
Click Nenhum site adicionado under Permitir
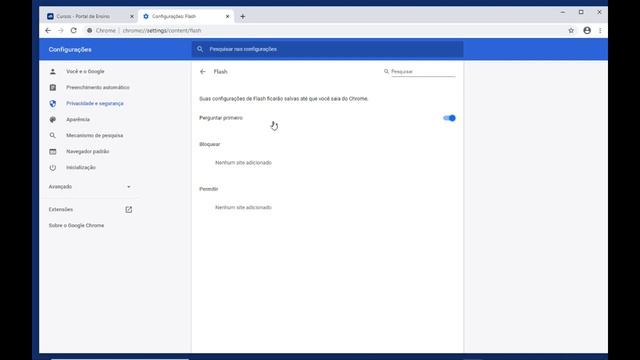(243, 208)
